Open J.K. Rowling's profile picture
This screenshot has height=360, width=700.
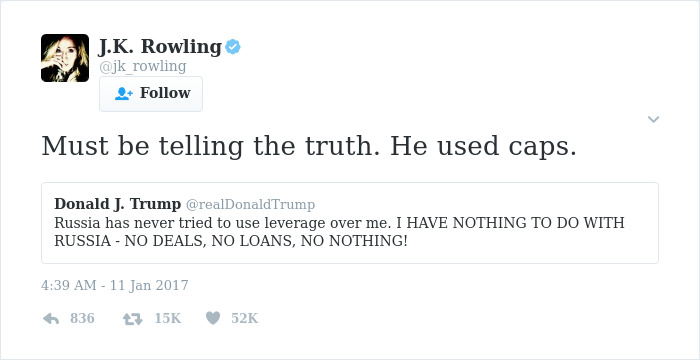pyautogui.click(x=65, y=58)
